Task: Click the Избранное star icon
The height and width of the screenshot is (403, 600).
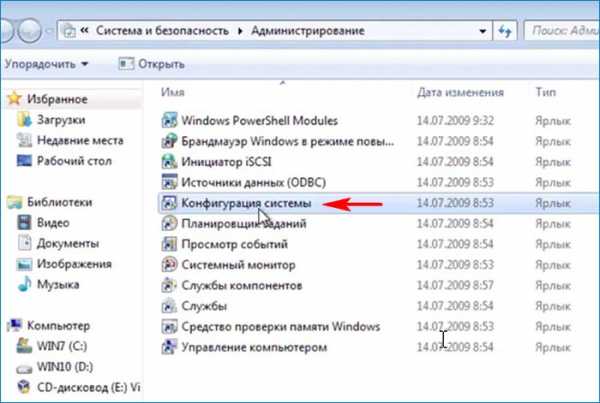Action: click(x=14, y=99)
